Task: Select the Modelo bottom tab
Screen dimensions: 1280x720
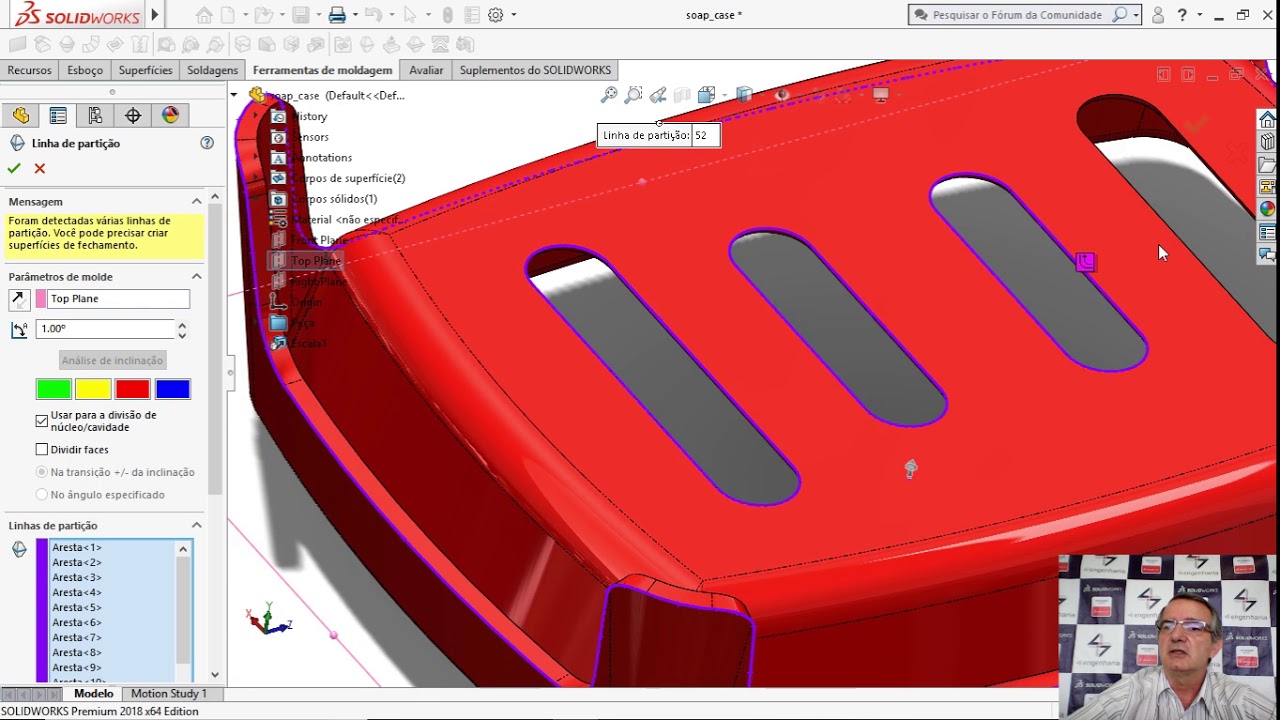Action: click(94, 694)
